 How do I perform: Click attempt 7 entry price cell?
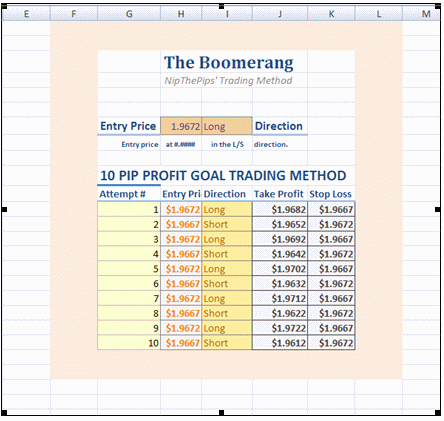click(181, 298)
